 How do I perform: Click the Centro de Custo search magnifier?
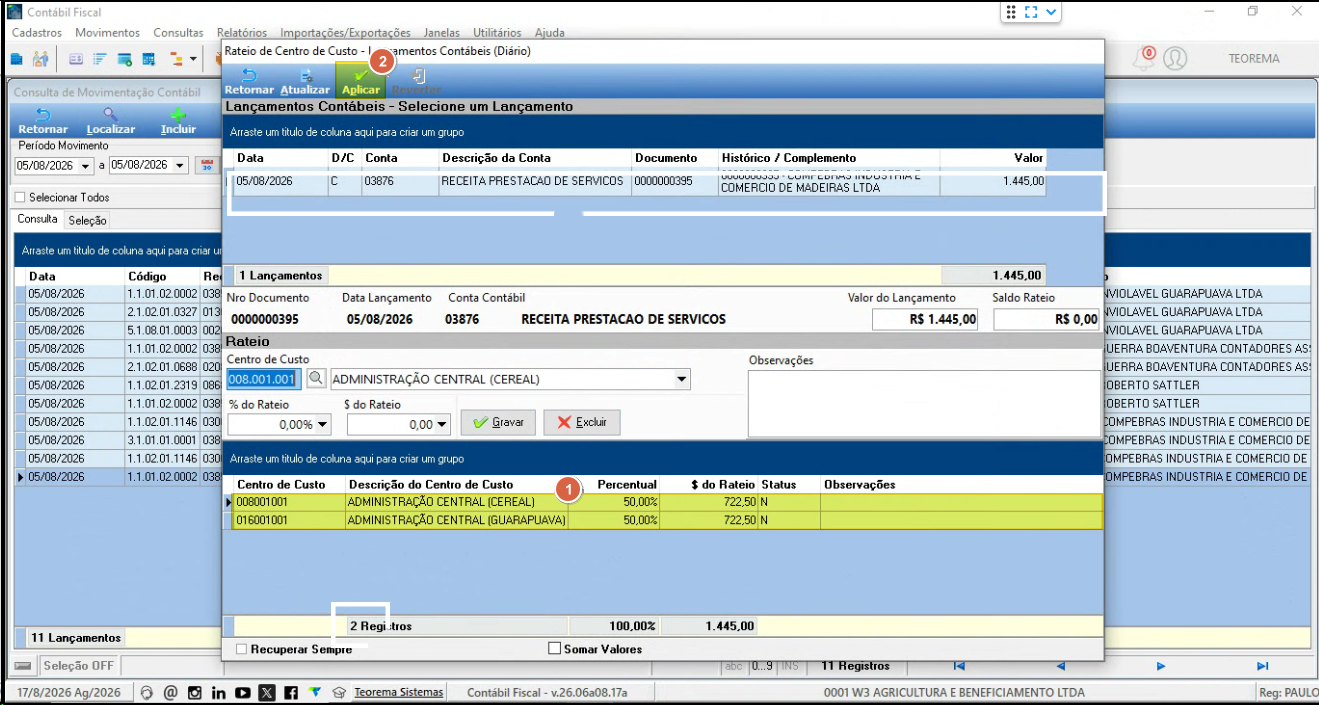(x=315, y=379)
